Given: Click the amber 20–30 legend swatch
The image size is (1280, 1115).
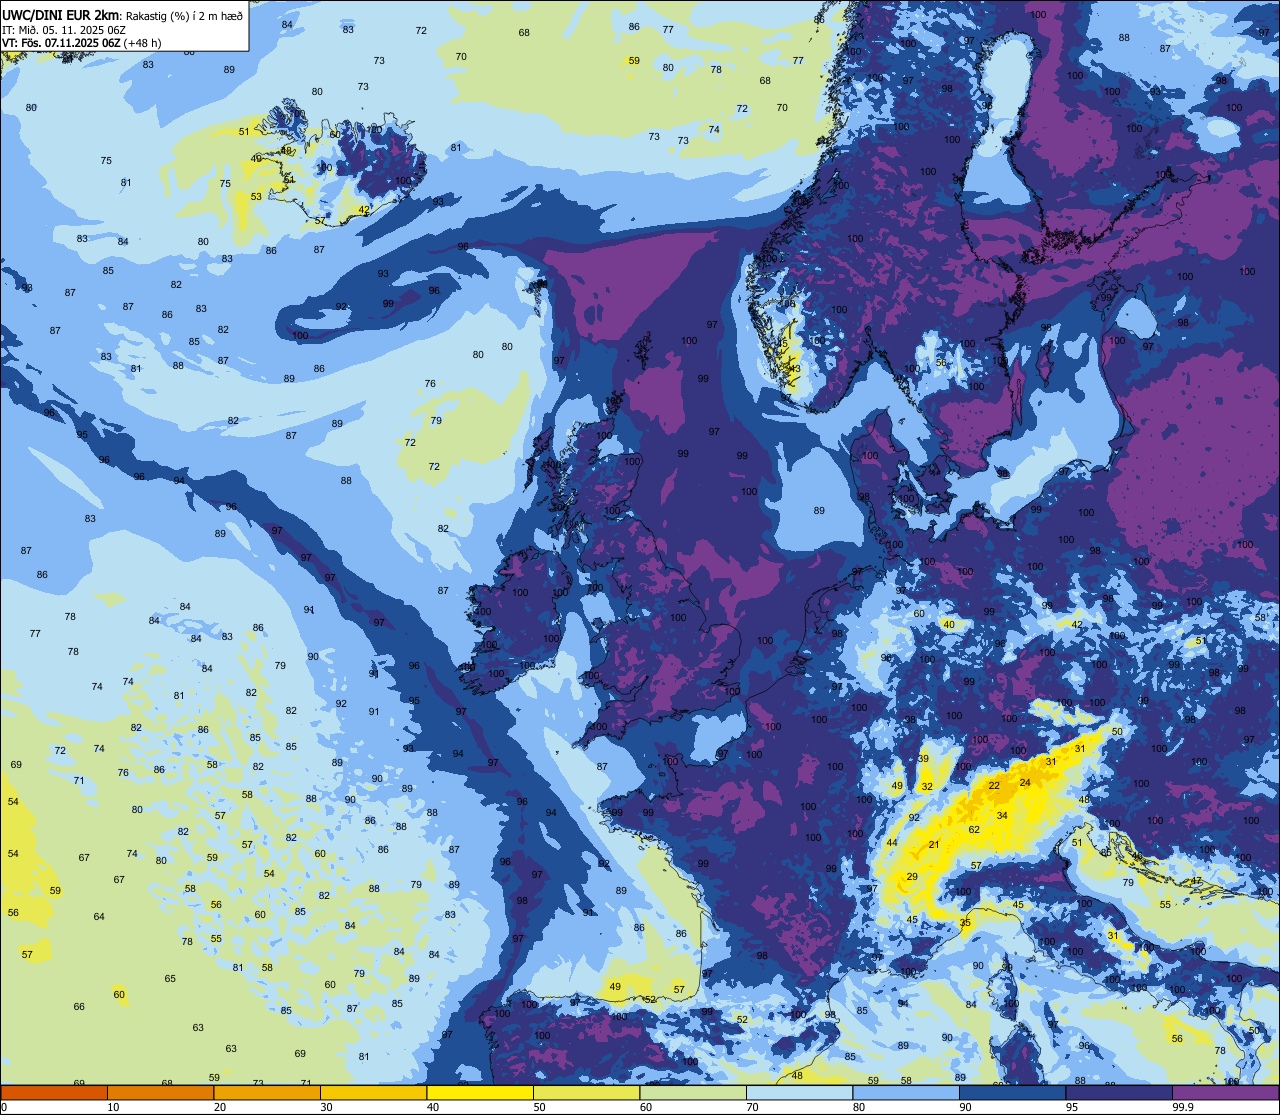Looking at the screenshot, I should pos(267,1092).
